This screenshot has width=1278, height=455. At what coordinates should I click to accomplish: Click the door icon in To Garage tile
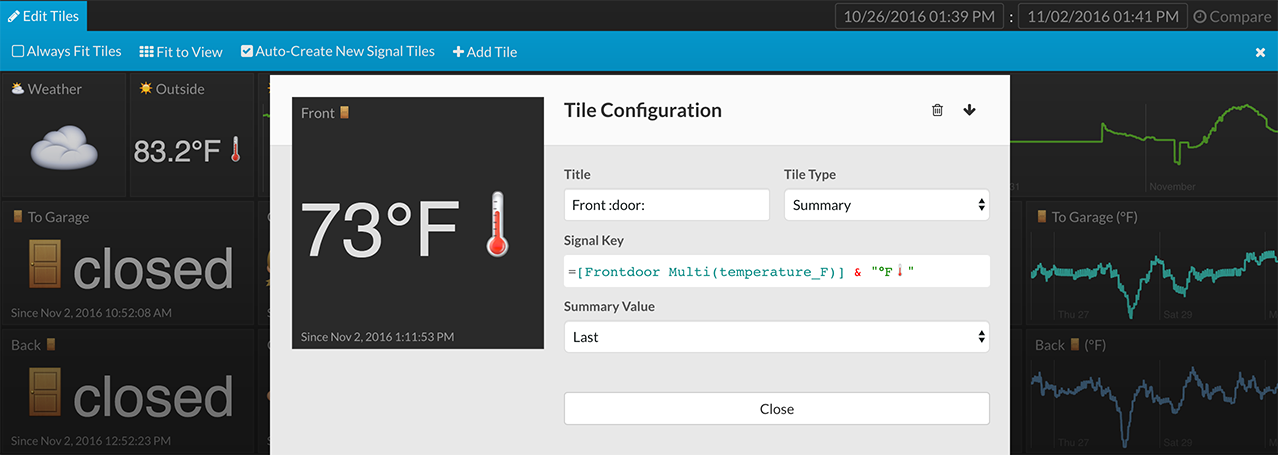[44, 268]
